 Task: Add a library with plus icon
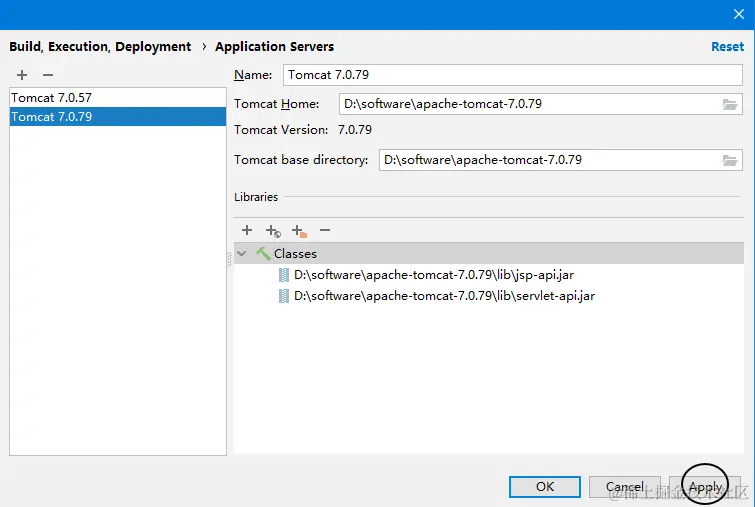point(247,230)
